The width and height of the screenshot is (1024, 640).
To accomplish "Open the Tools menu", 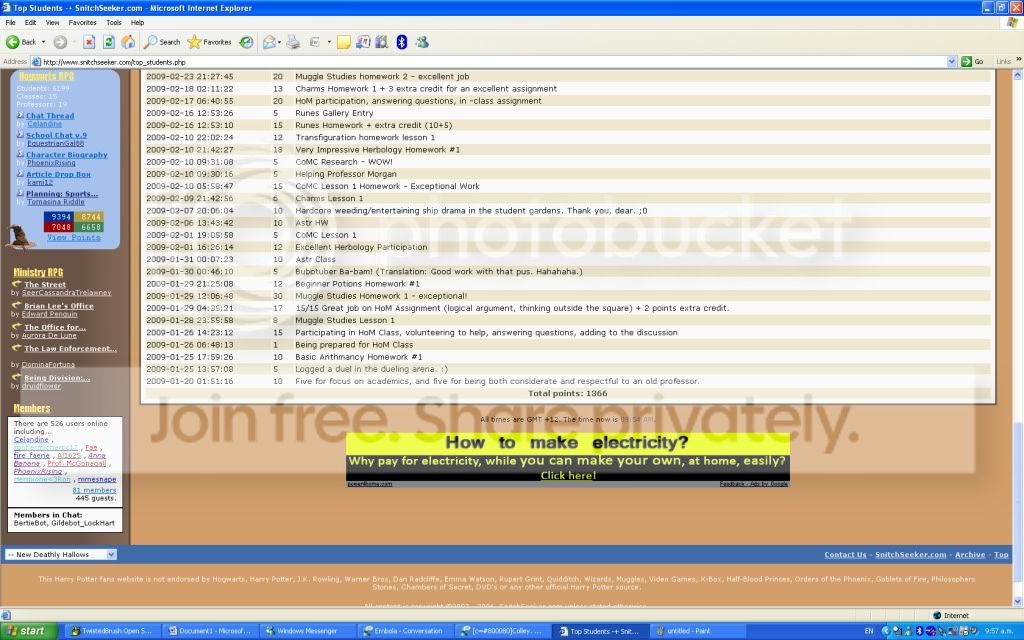I will coord(114,22).
